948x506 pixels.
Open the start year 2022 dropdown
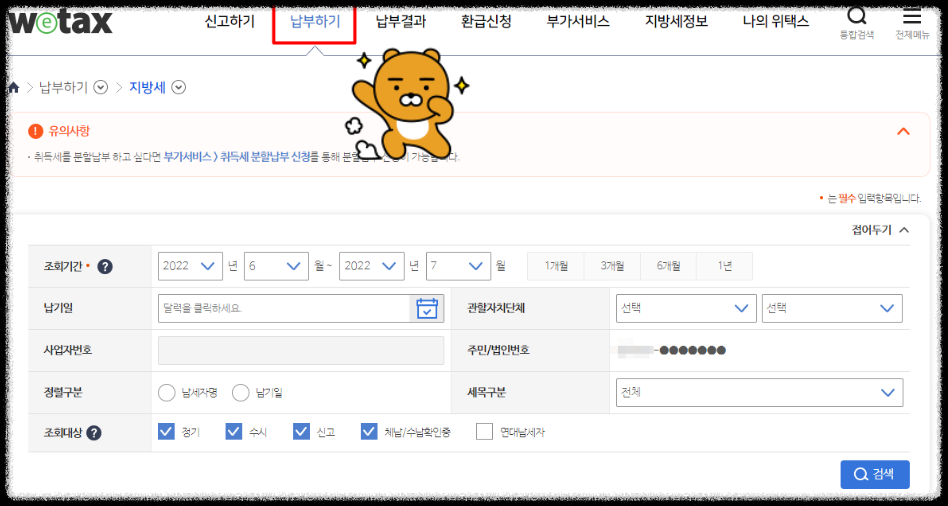190,266
